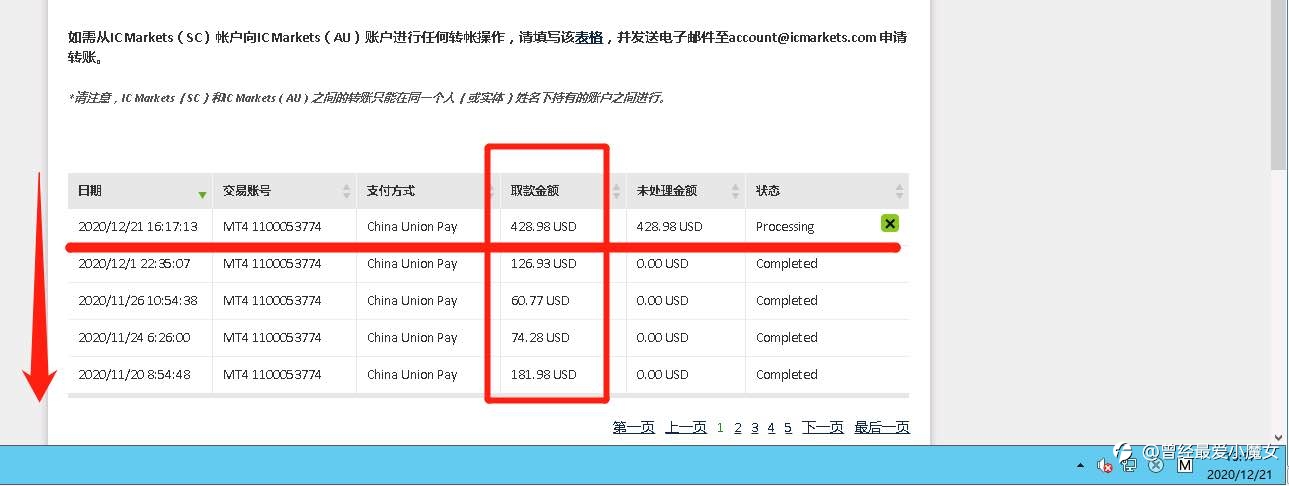Sort table by 取款金额 column header
This screenshot has width=1289, height=486.
[563, 190]
